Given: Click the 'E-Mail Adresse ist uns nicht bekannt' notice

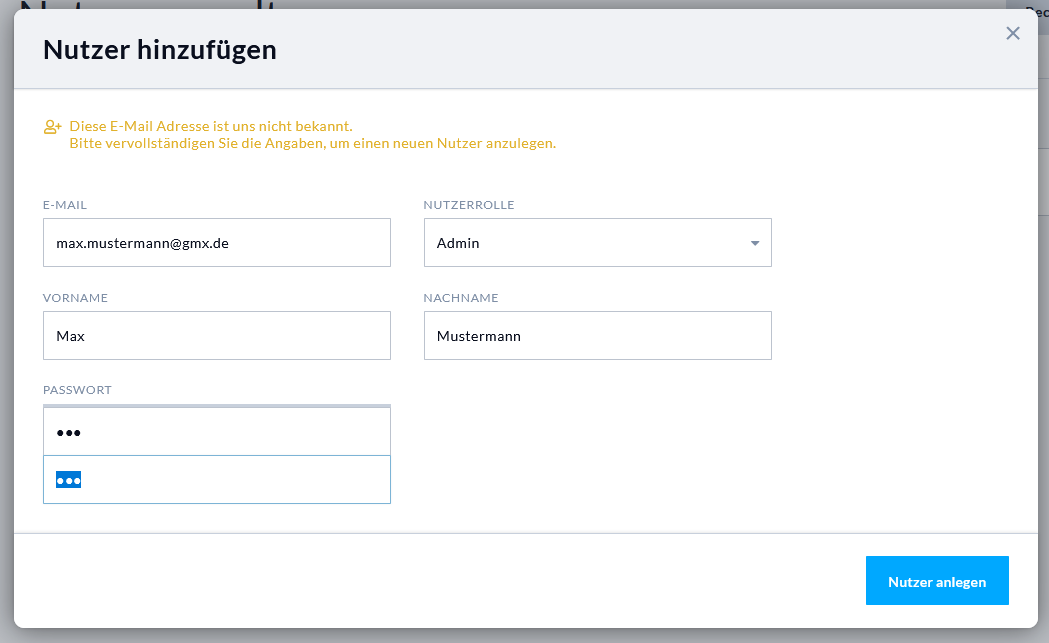Looking at the screenshot, I should pyautogui.click(x=210, y=126).
